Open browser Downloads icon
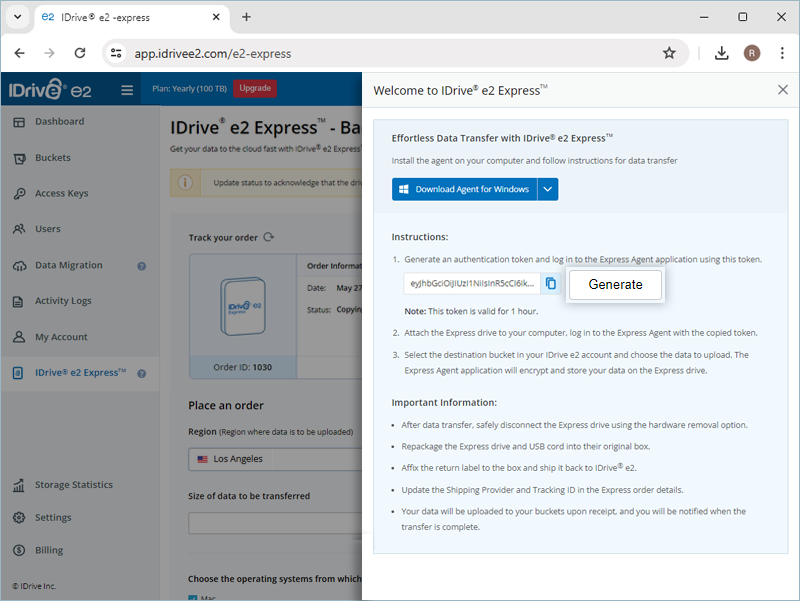This screenshot has height=601, width=800. click(x=721, y=53)
